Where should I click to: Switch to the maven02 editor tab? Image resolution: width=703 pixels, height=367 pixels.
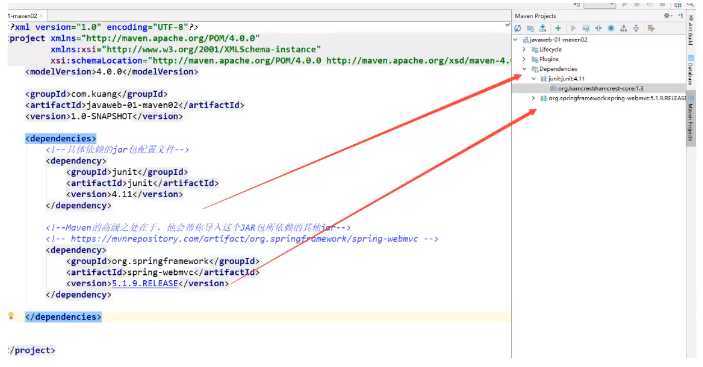click(x=25, y=16)
